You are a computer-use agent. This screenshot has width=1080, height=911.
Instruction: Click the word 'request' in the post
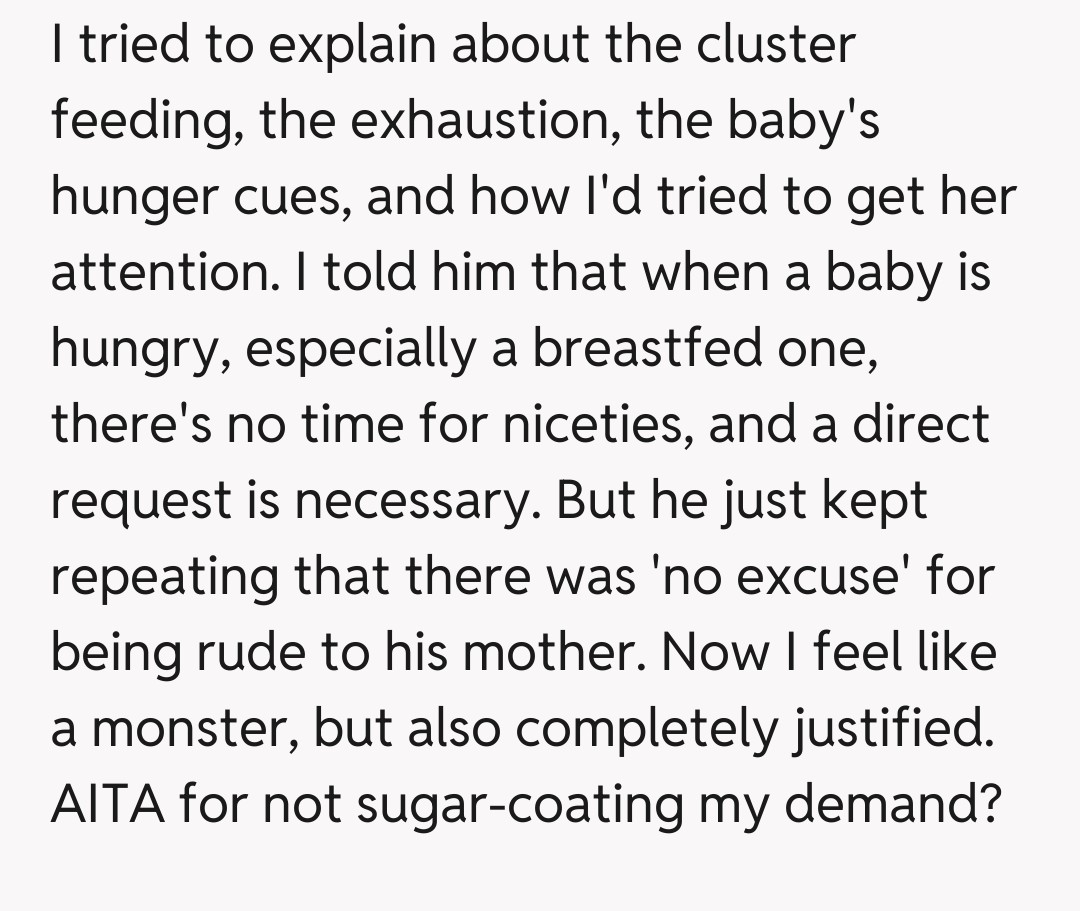point(137,500)
